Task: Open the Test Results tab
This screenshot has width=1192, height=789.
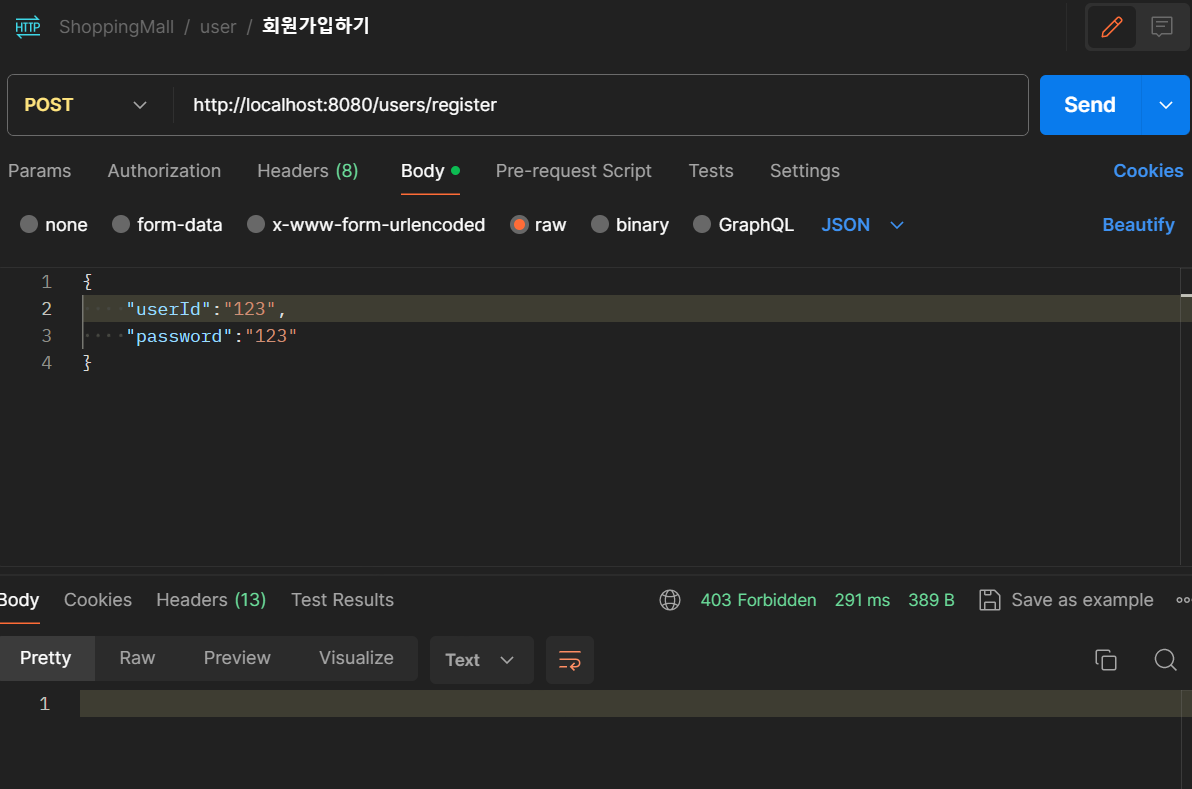Action: coord(342,600)
